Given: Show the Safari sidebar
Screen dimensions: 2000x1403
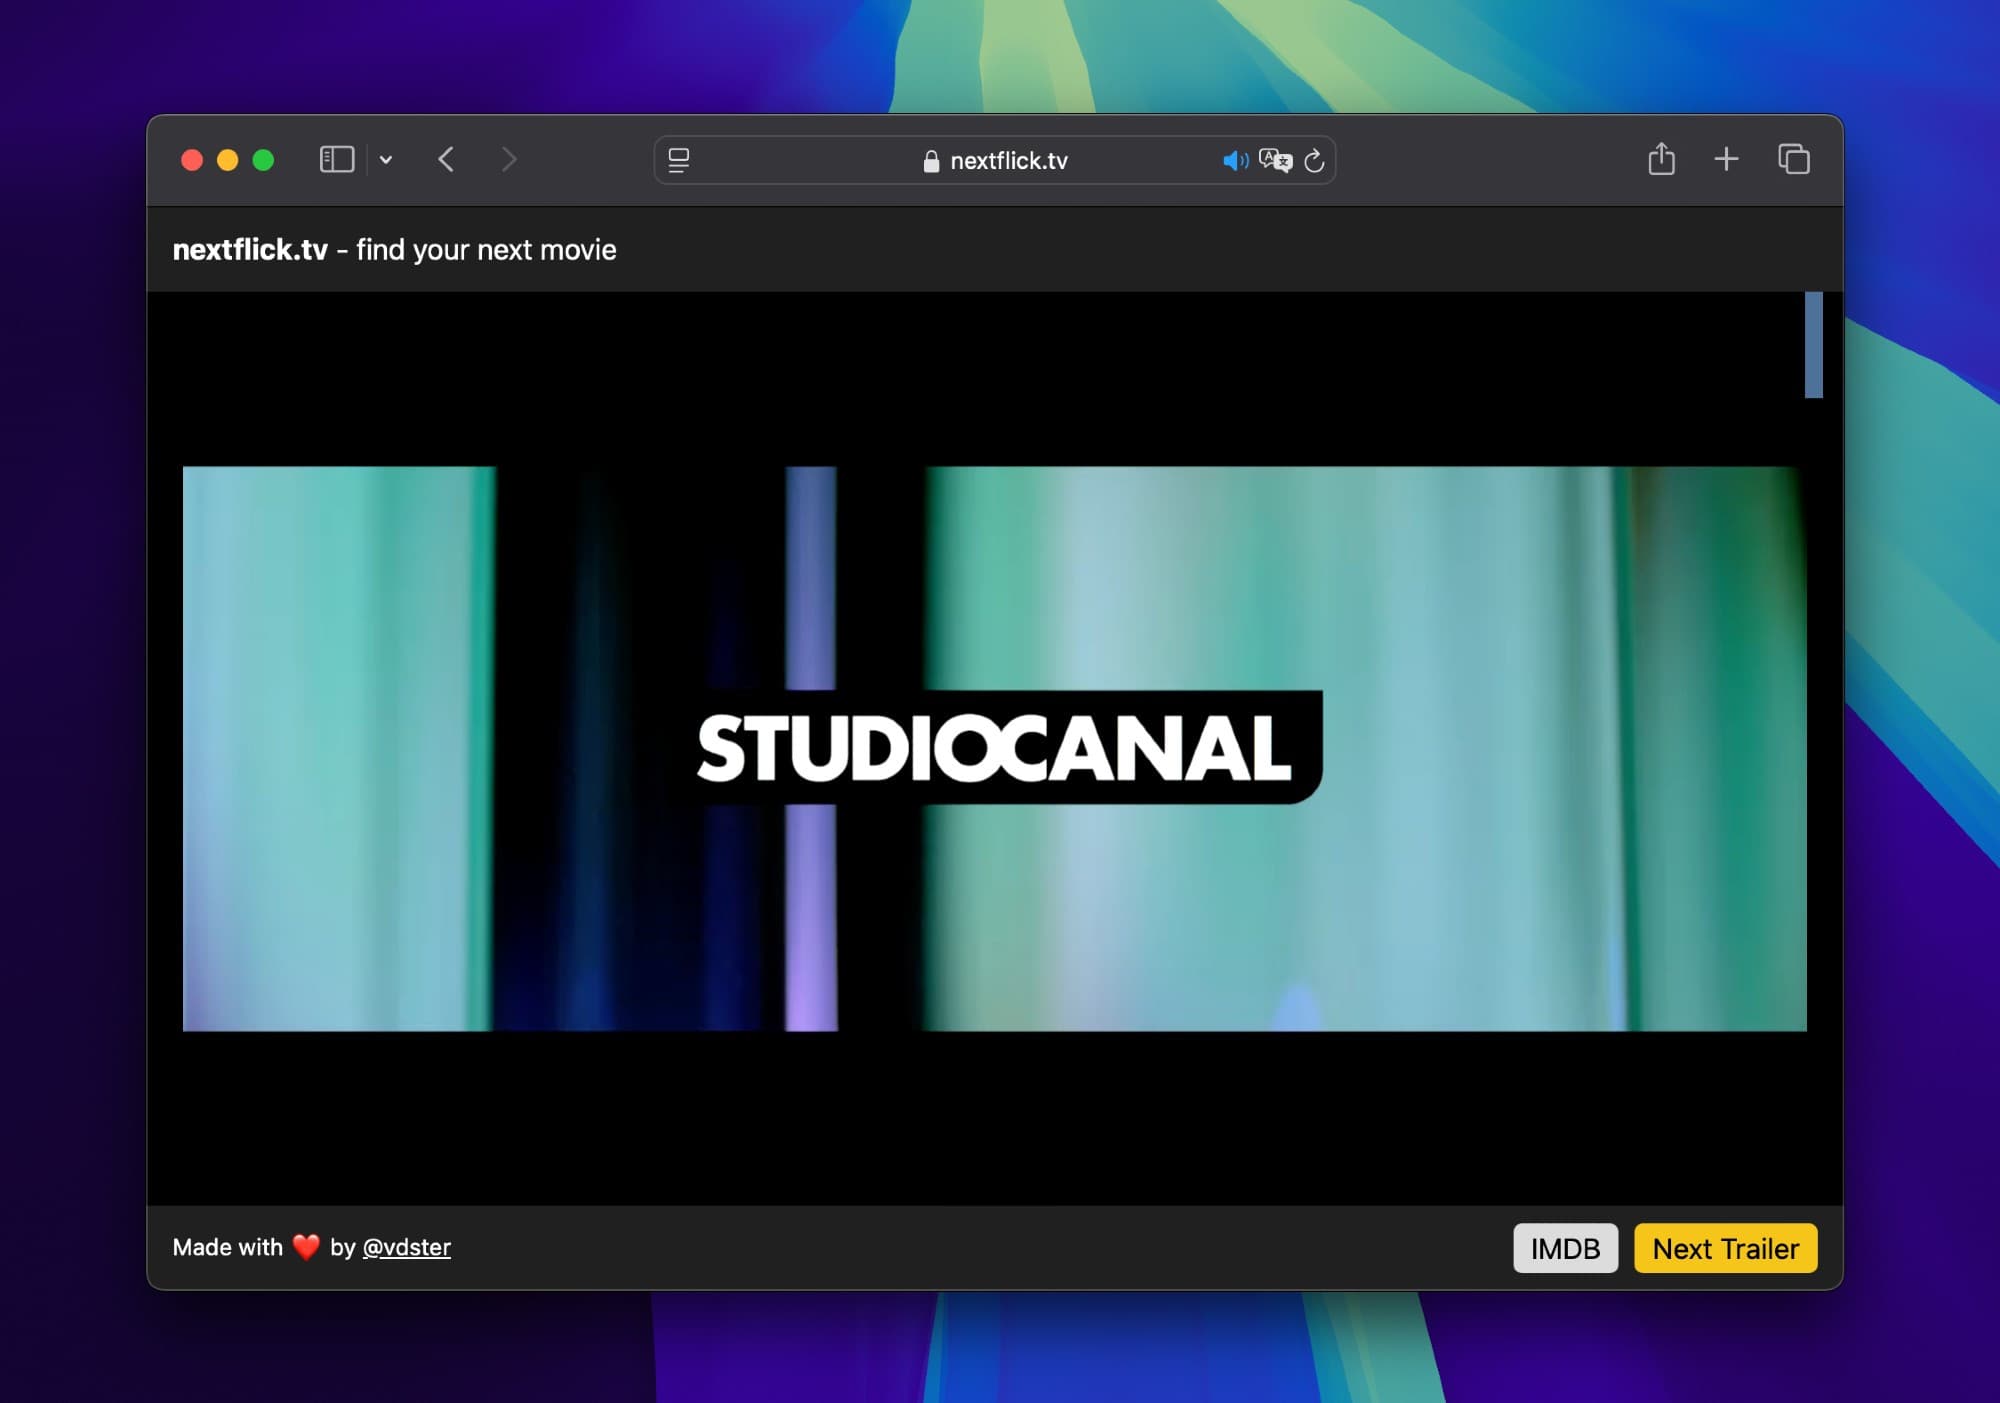Looking at the screenshot, I should pyautogui.click(x=336, y=160).
